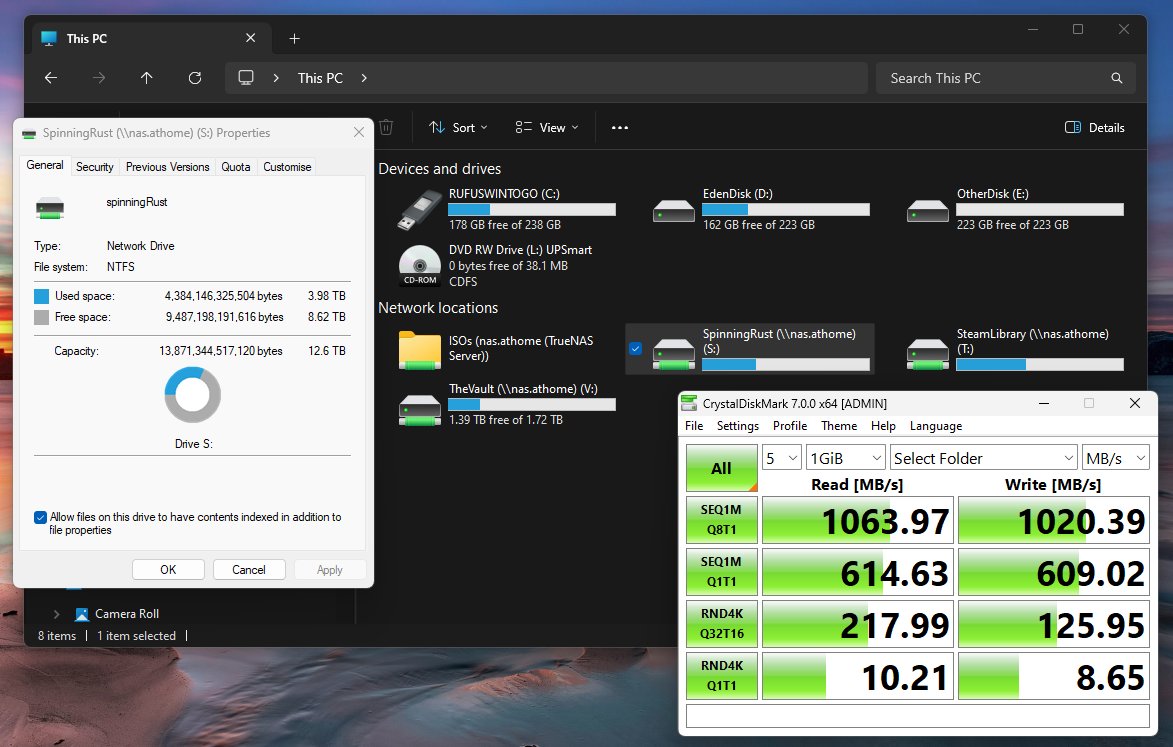Image resolution: width=1173 pixels, height=747 pixels.
Task: Open the ISOs network folder icon
Action: (x=419, y=349)
